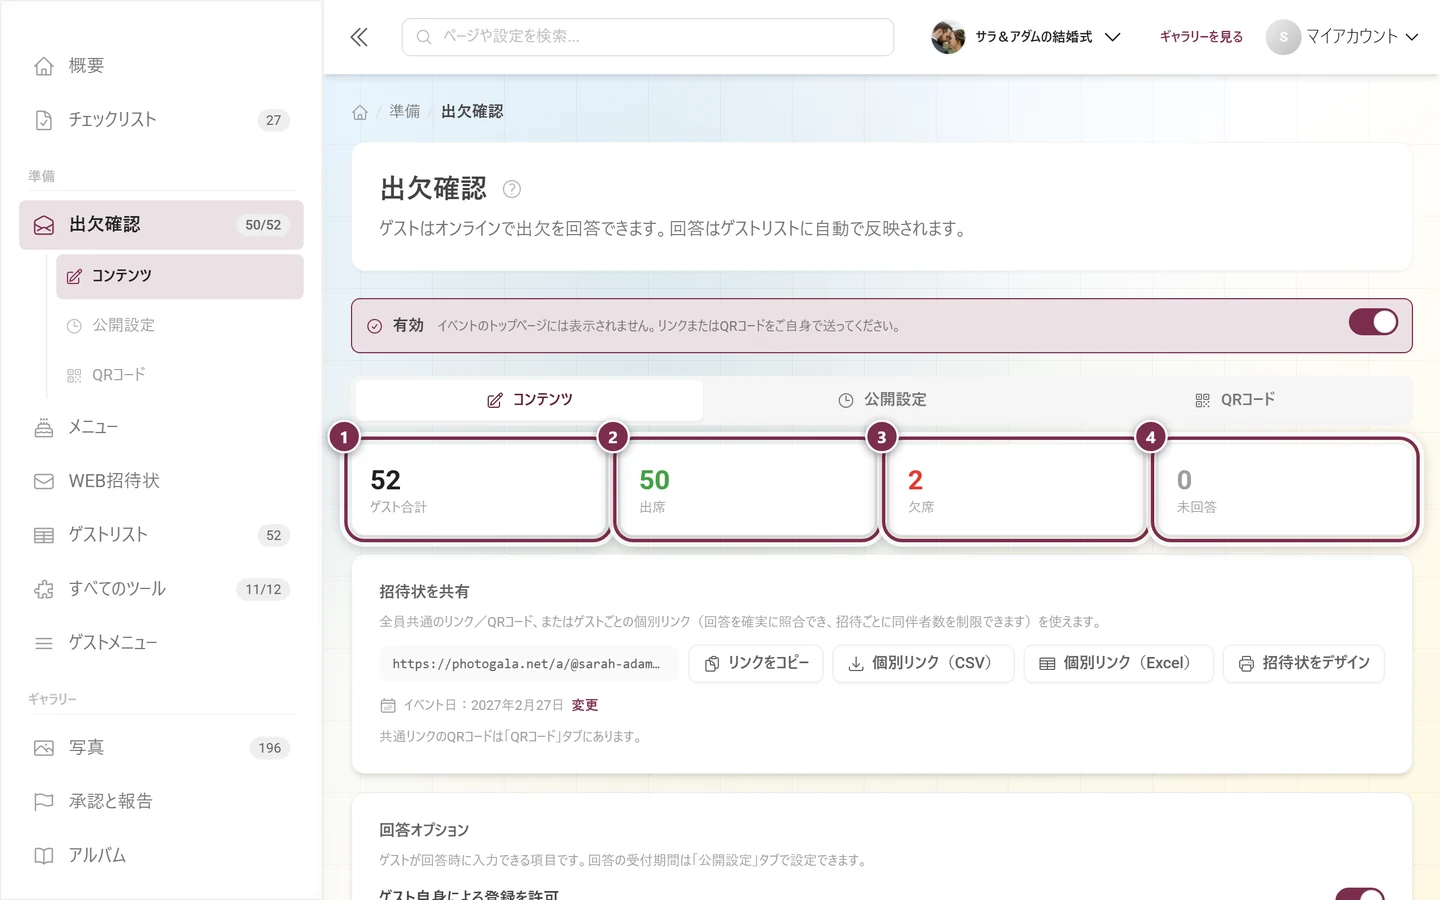Click リンクをコピー button
This screenshot has width=1440, height=900.
[756, 664]
